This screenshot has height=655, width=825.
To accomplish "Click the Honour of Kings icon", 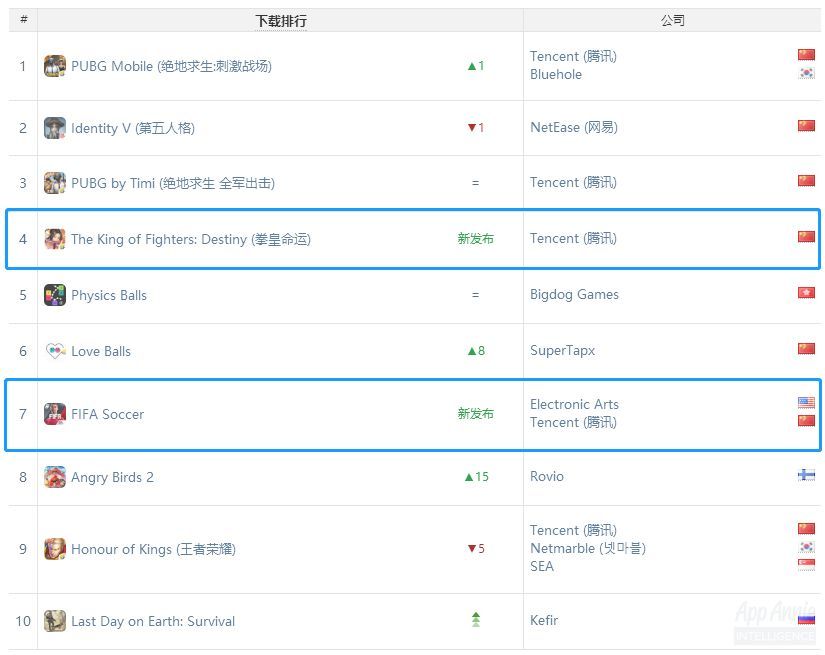I will click(55, 549).
